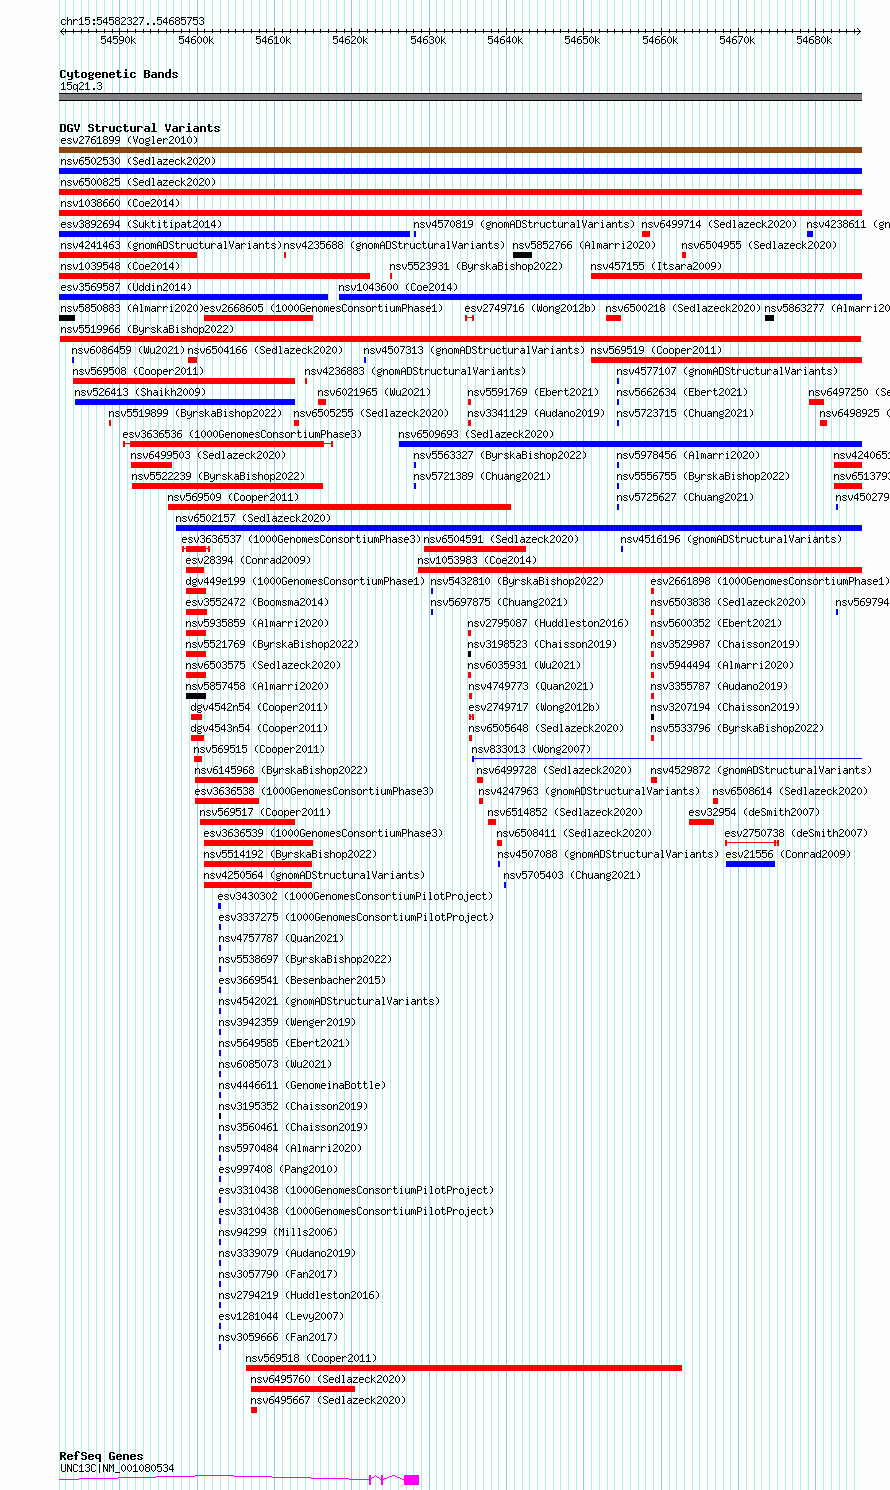Open variant label nsv4570819 (gnomADStructuralVariants)

pyautogui.click(x=524, y=224)
